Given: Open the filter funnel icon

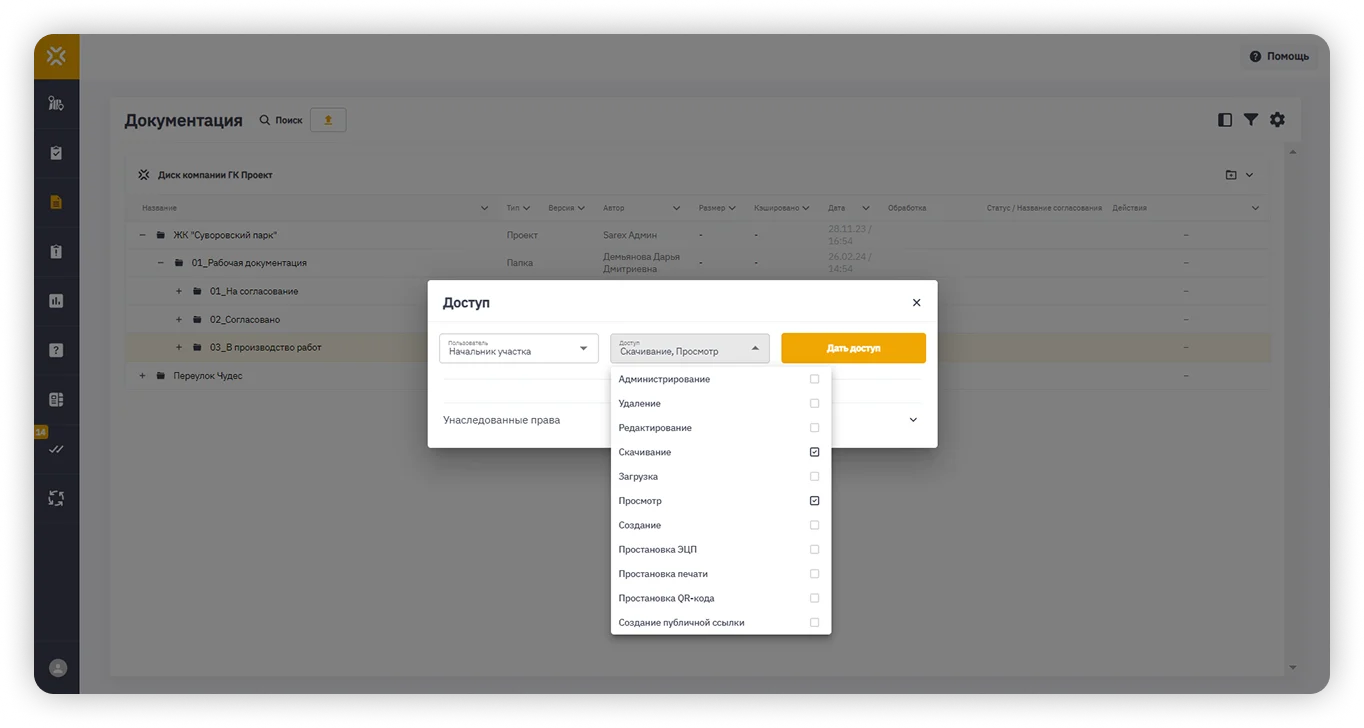Looking at the screenshot, I should (1251, 120).
